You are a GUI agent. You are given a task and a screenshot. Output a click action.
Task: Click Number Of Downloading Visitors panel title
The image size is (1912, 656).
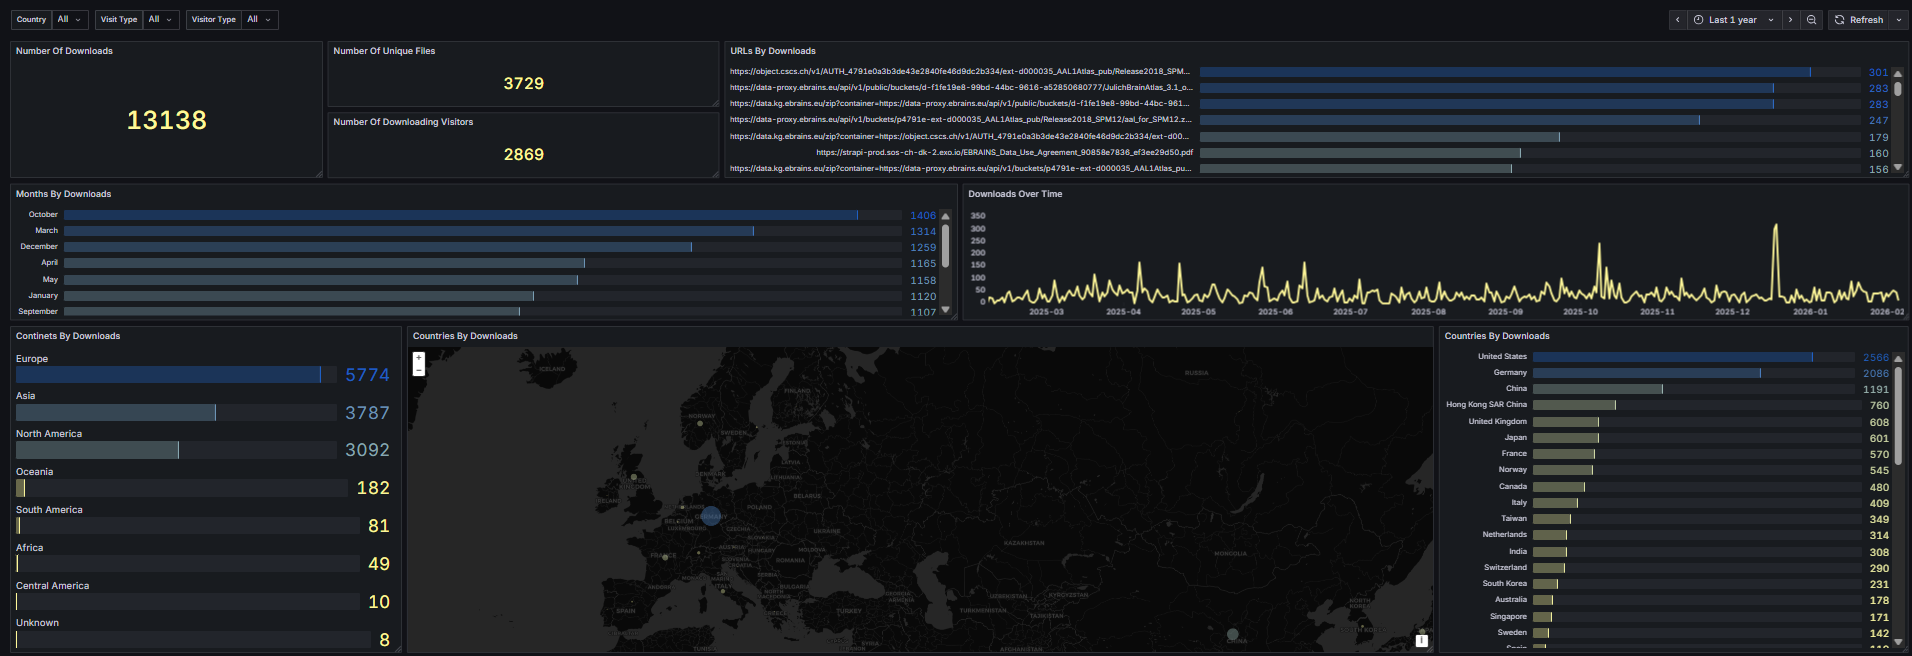click(403, 122)
